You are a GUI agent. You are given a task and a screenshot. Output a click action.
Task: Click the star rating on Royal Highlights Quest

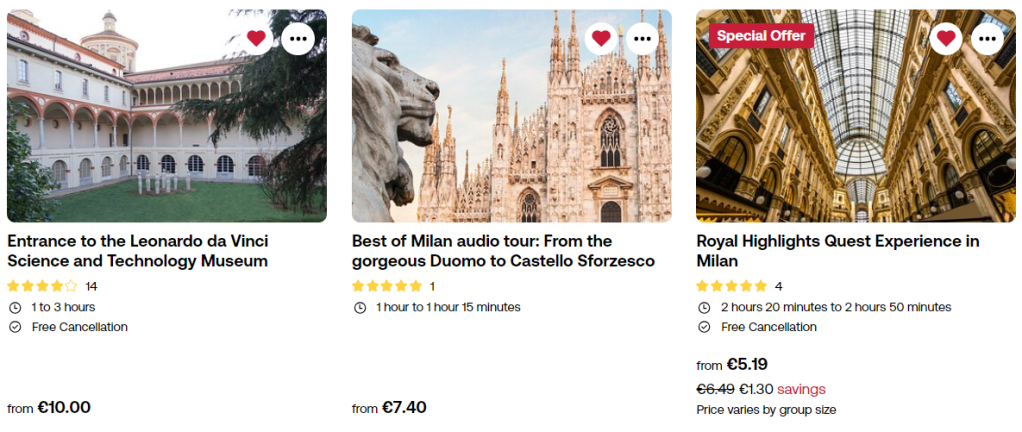[732, 286]
